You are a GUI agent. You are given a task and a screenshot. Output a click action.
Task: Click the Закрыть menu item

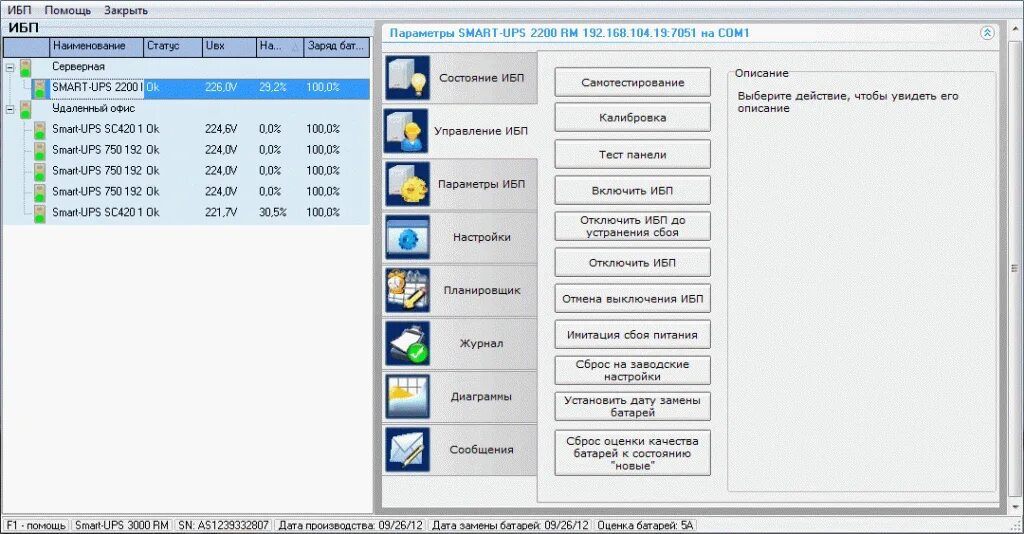[126, 10]
